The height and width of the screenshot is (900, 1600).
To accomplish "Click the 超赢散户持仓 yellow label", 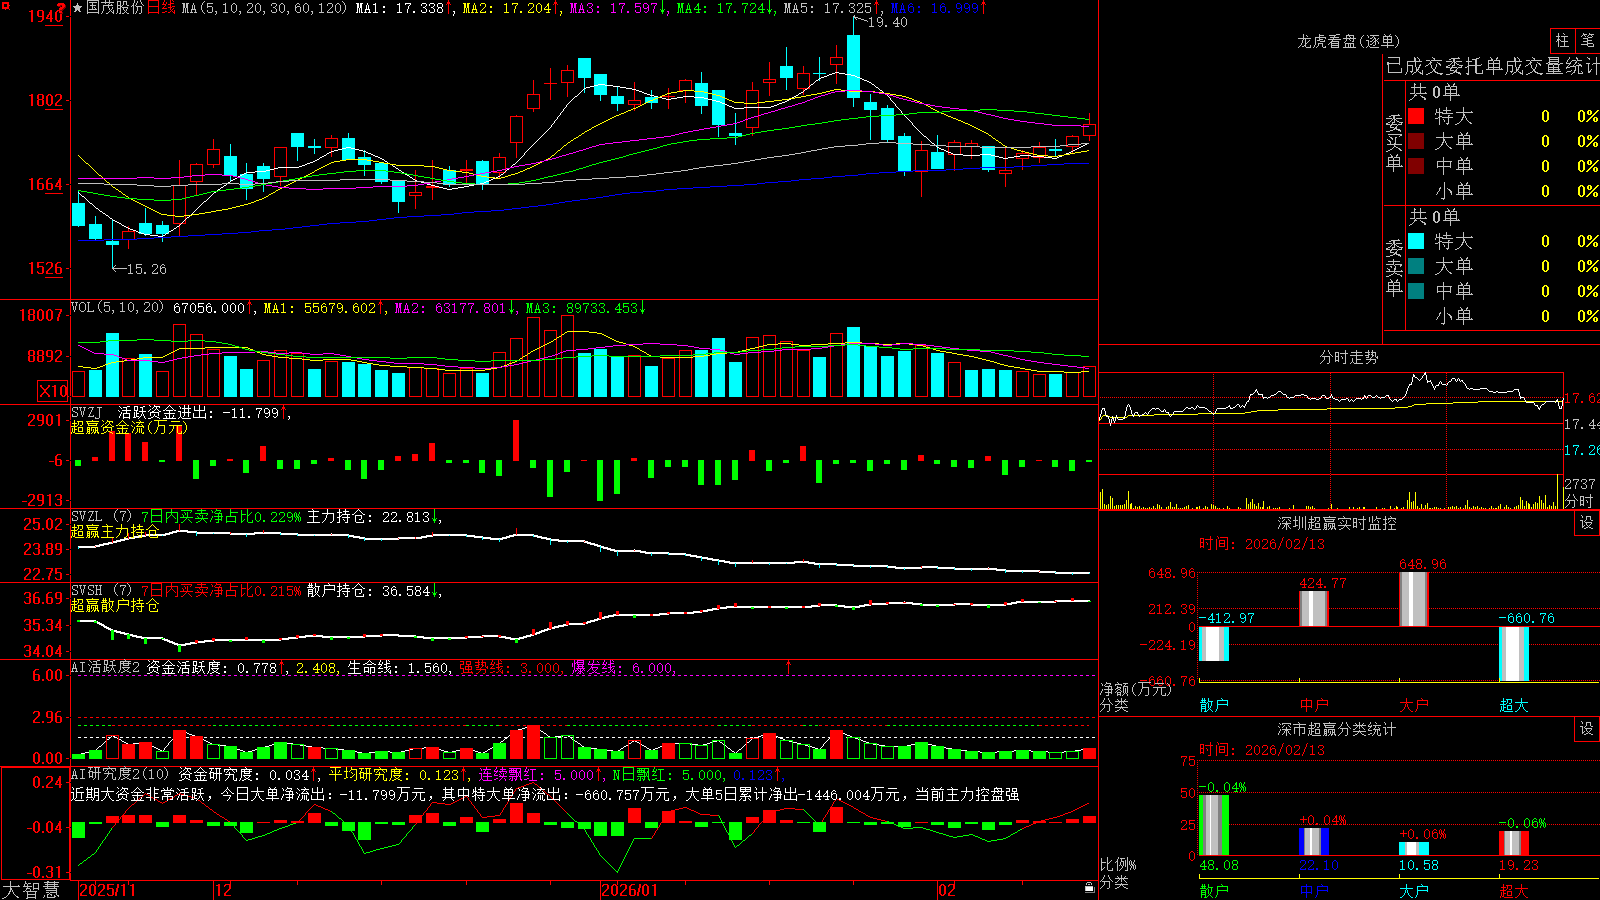I will coord(115,605).
